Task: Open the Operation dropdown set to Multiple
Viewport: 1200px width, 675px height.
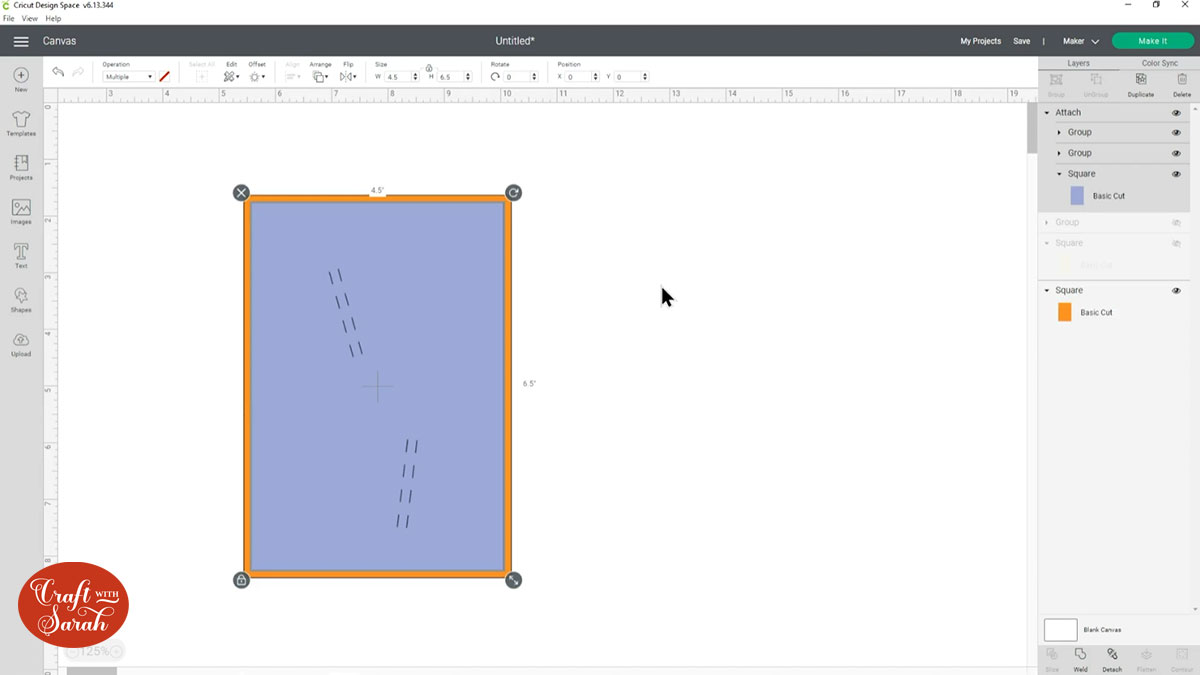Action: pos(128,77)
